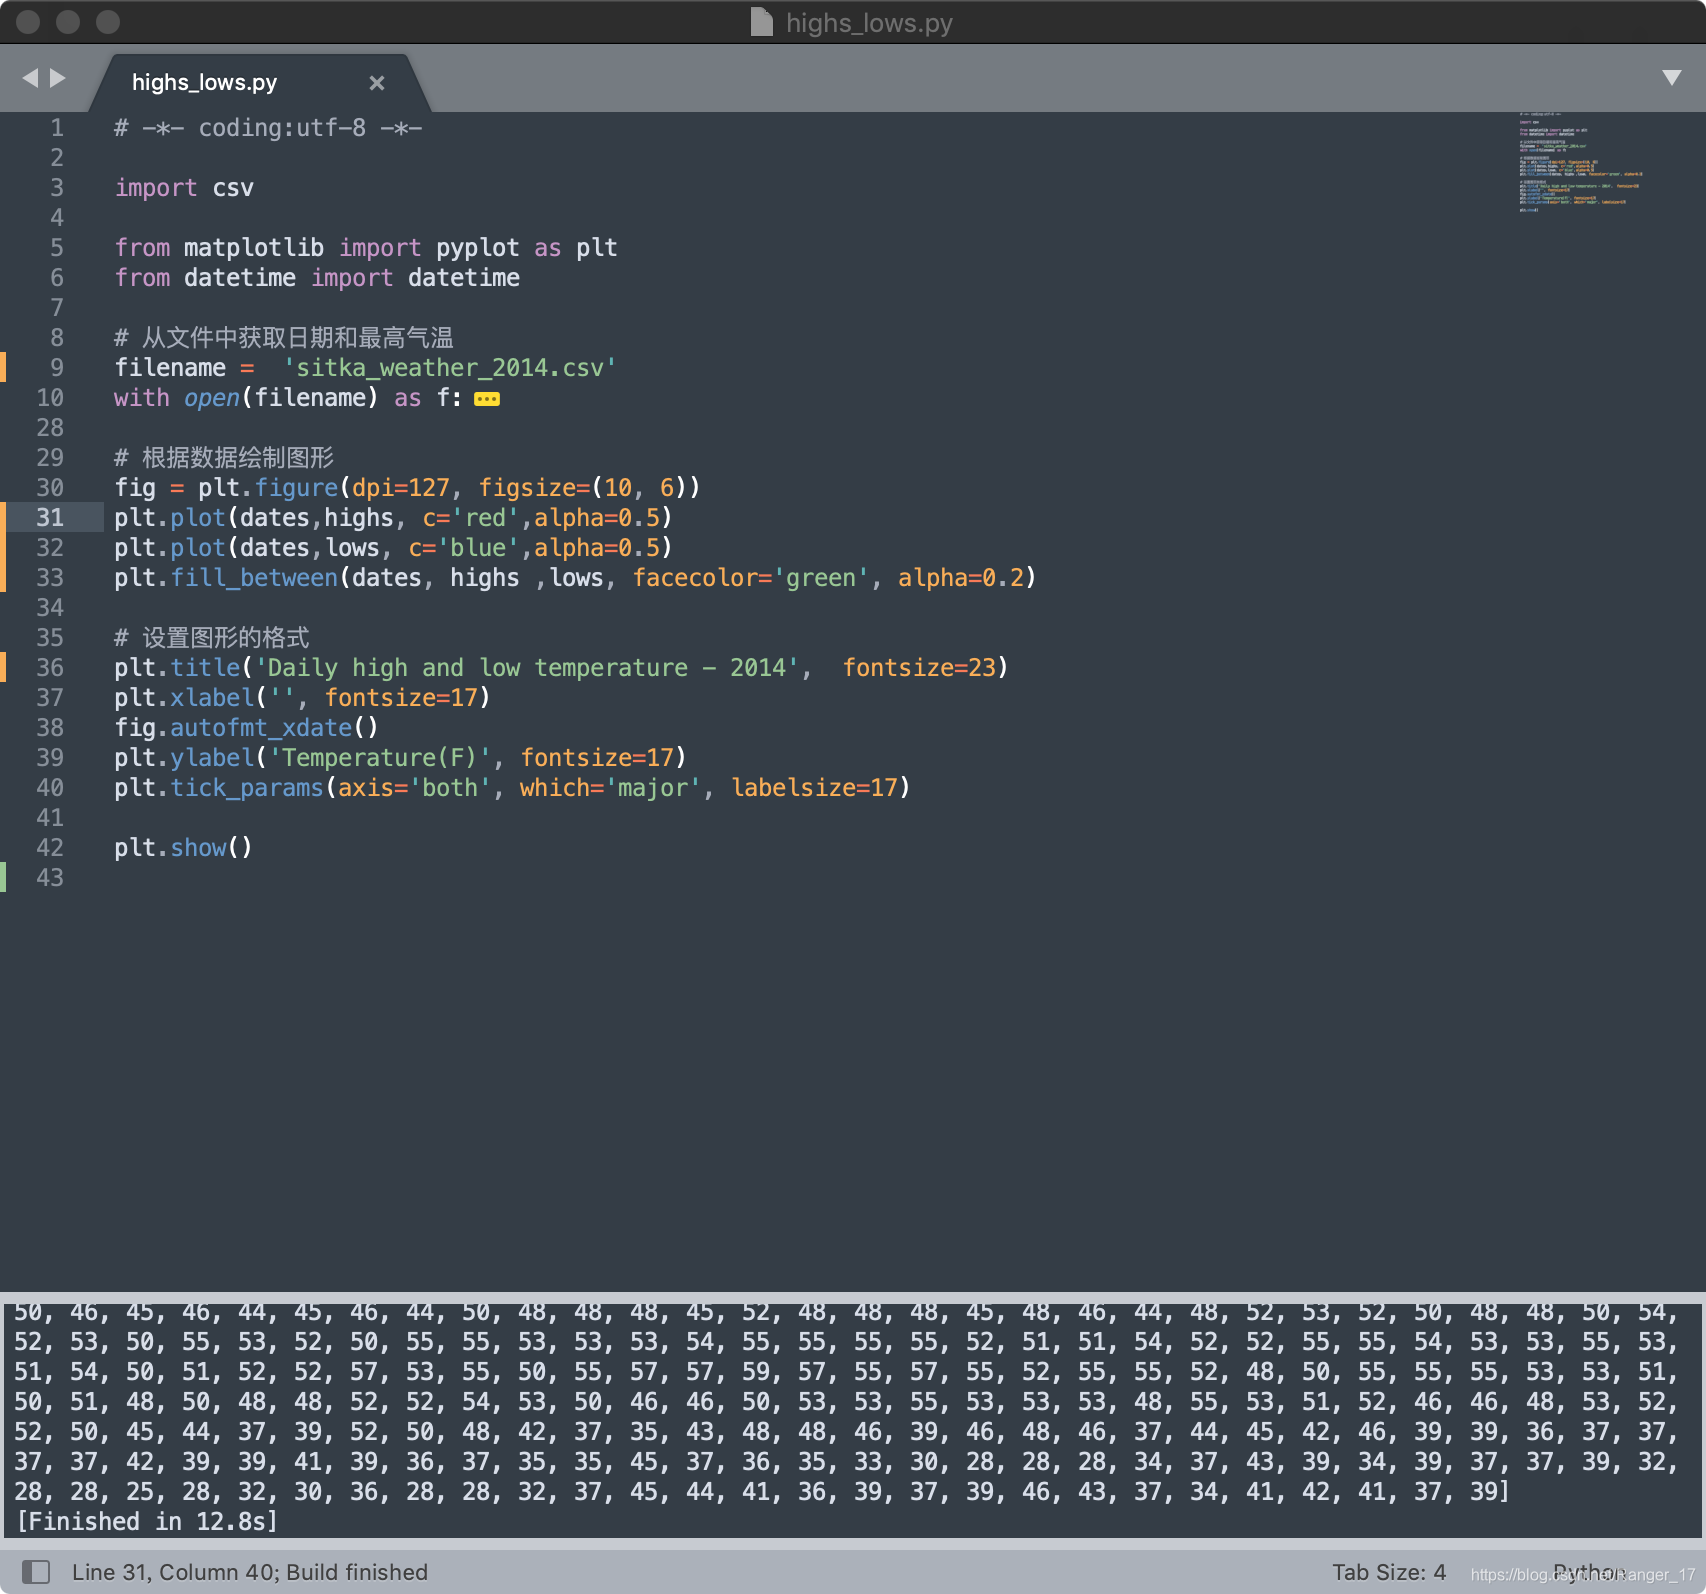The width and height of the screenshot is (1706, 1594).
Task: Click 'green' facecolor string on line 33
Action: tap(820, 578)
